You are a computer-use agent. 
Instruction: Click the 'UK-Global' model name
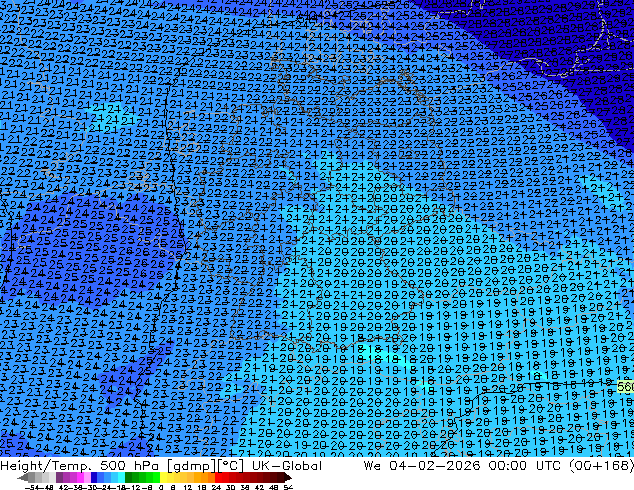[x=287, y=466]
